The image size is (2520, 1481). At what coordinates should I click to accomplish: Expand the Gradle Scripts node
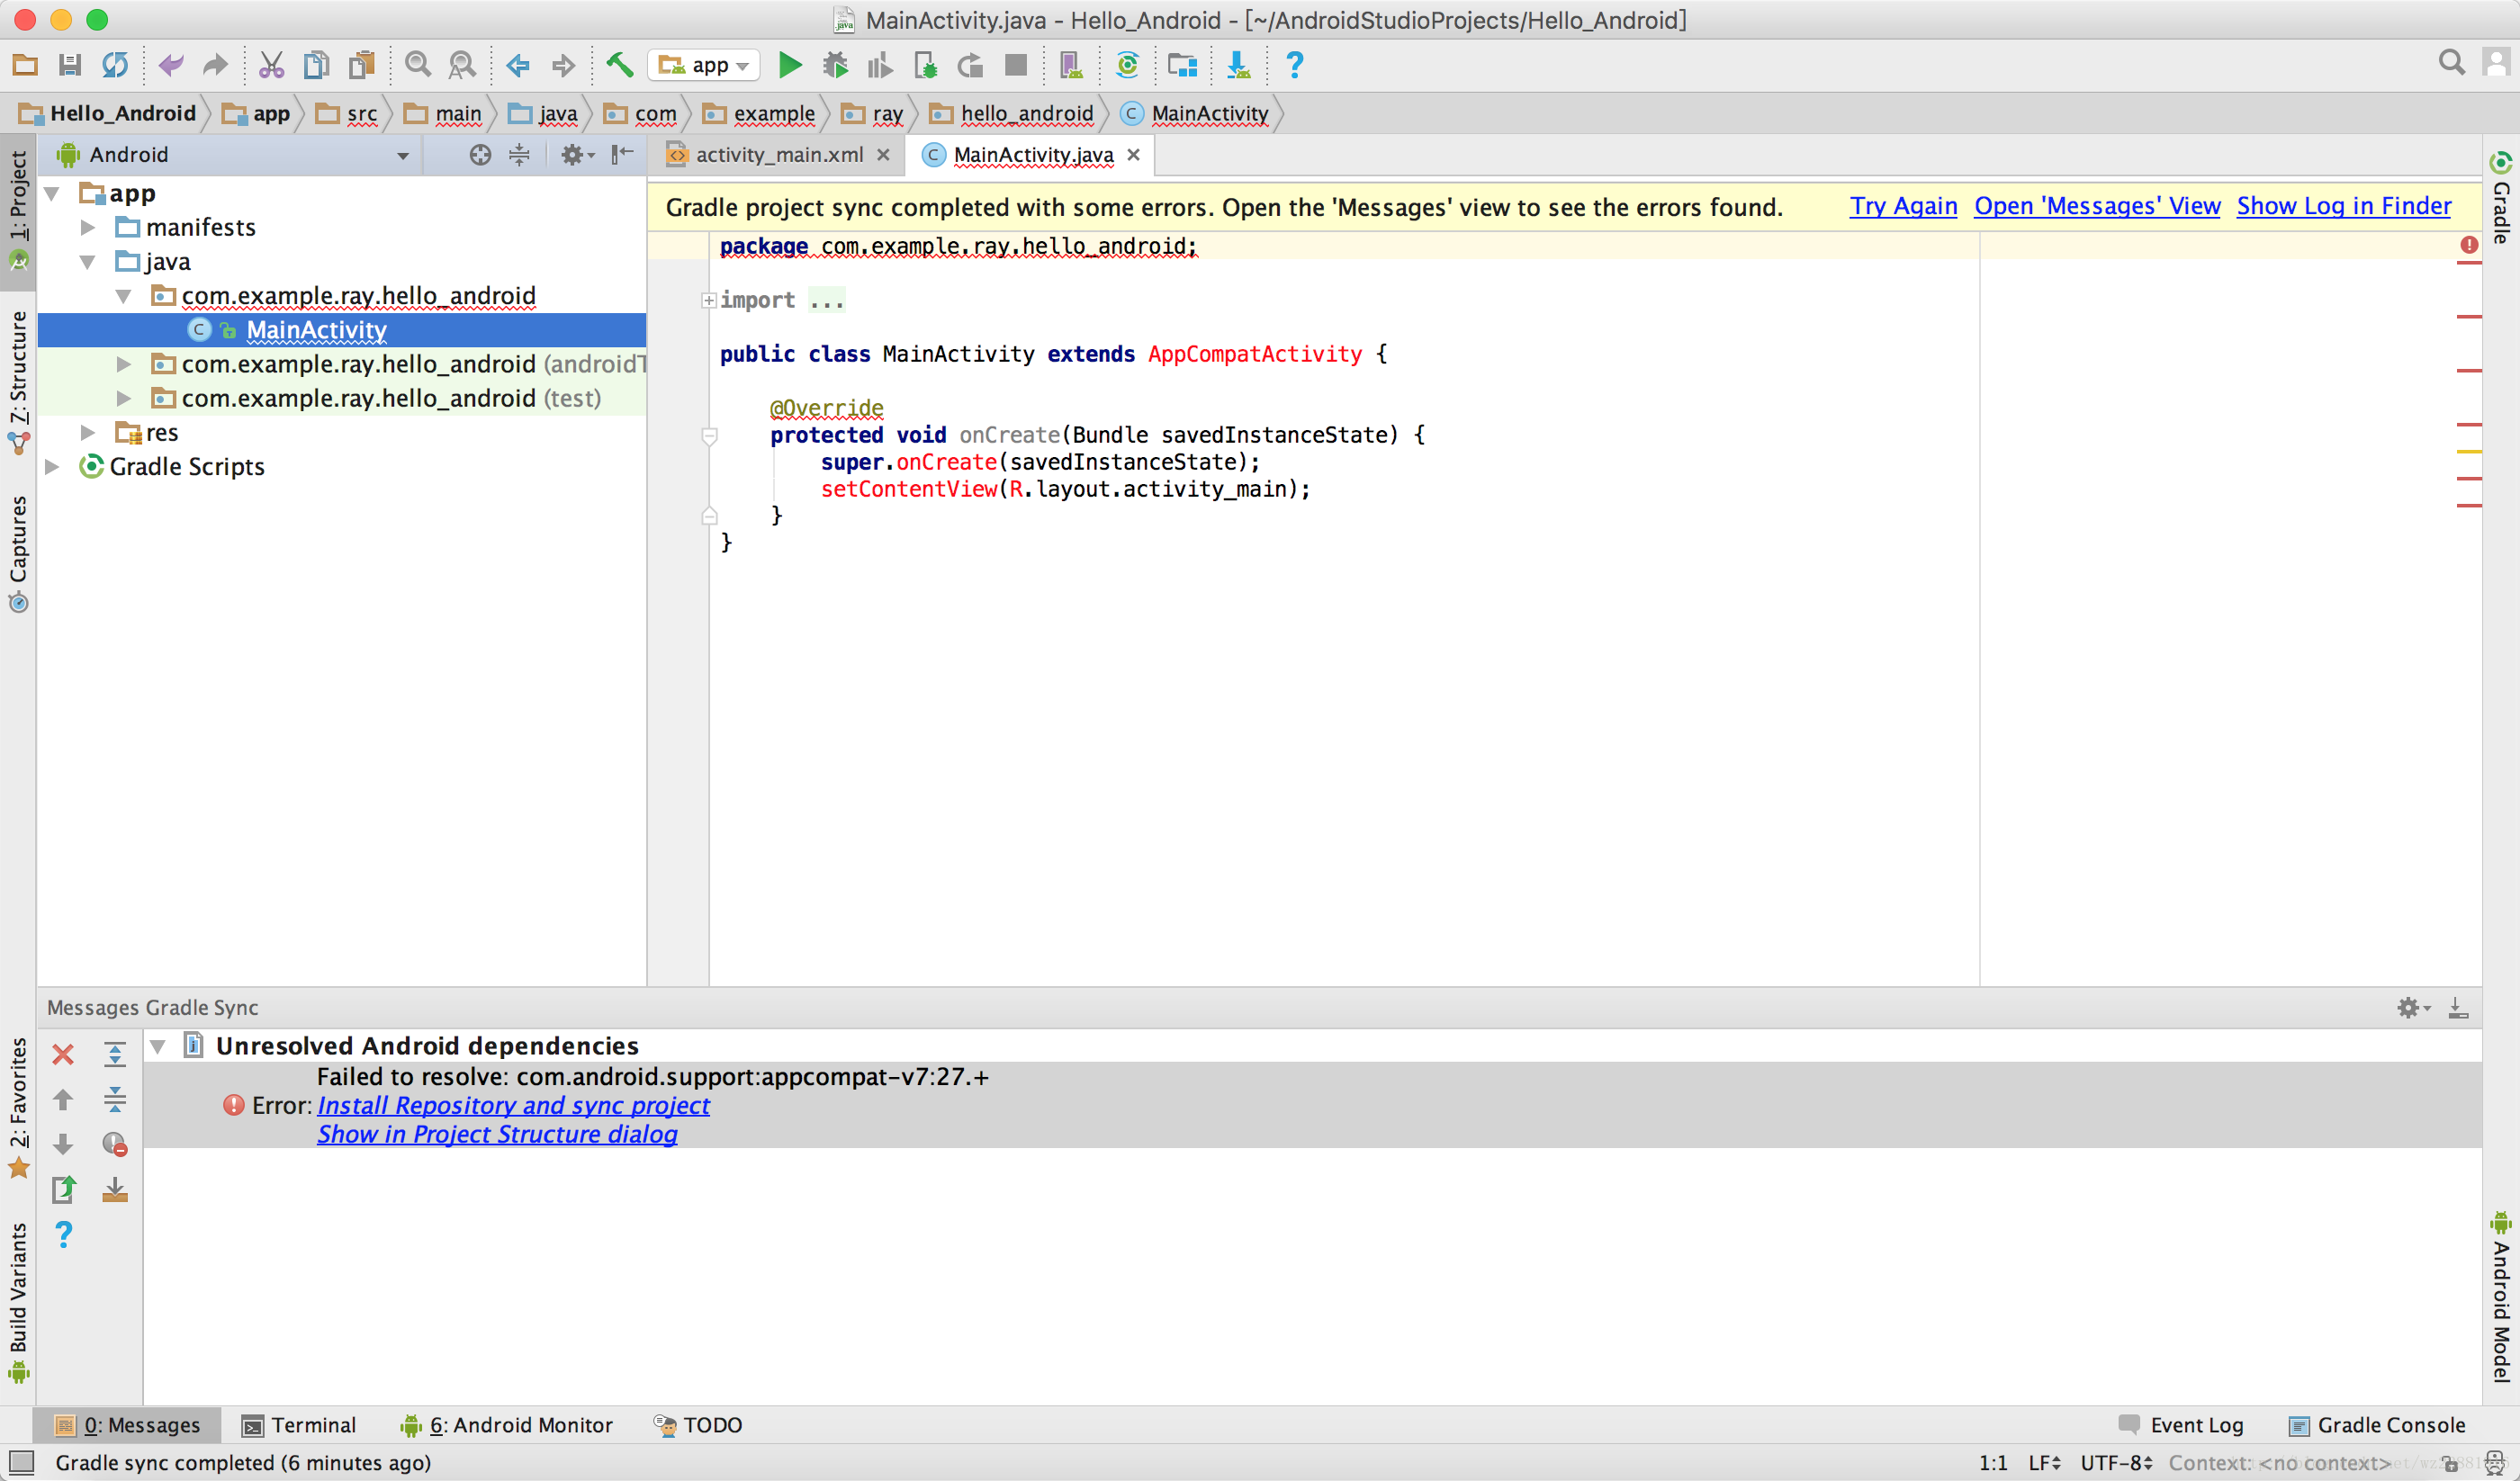pos(52,467)
